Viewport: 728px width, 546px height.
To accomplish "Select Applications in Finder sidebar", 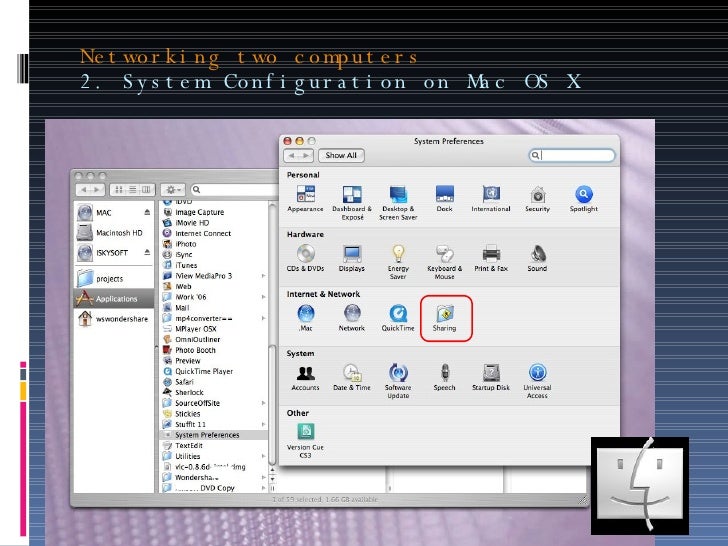I will 113,299.
